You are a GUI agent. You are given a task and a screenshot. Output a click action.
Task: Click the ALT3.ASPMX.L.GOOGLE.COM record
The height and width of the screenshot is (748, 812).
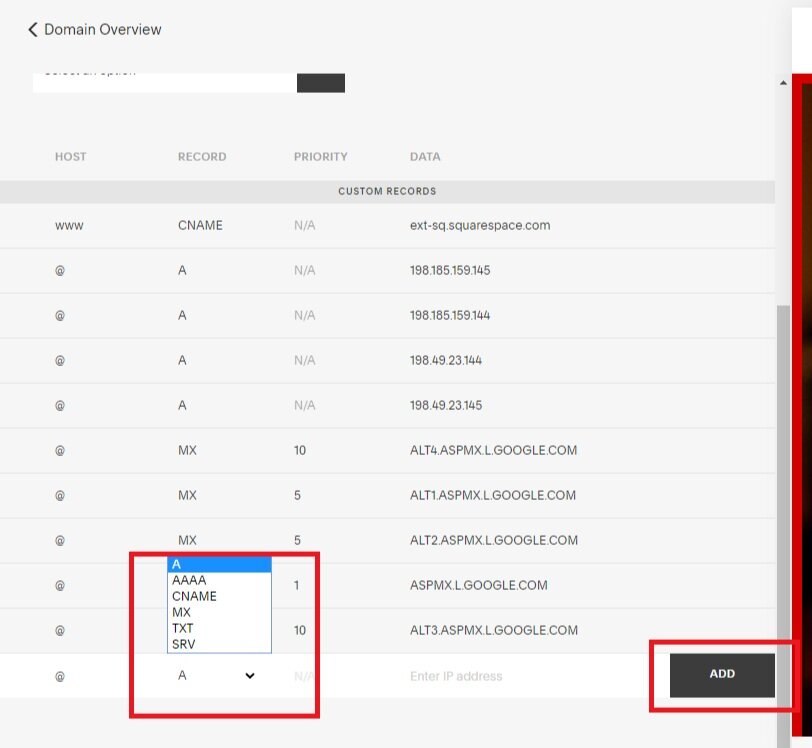tap(494, 630)
